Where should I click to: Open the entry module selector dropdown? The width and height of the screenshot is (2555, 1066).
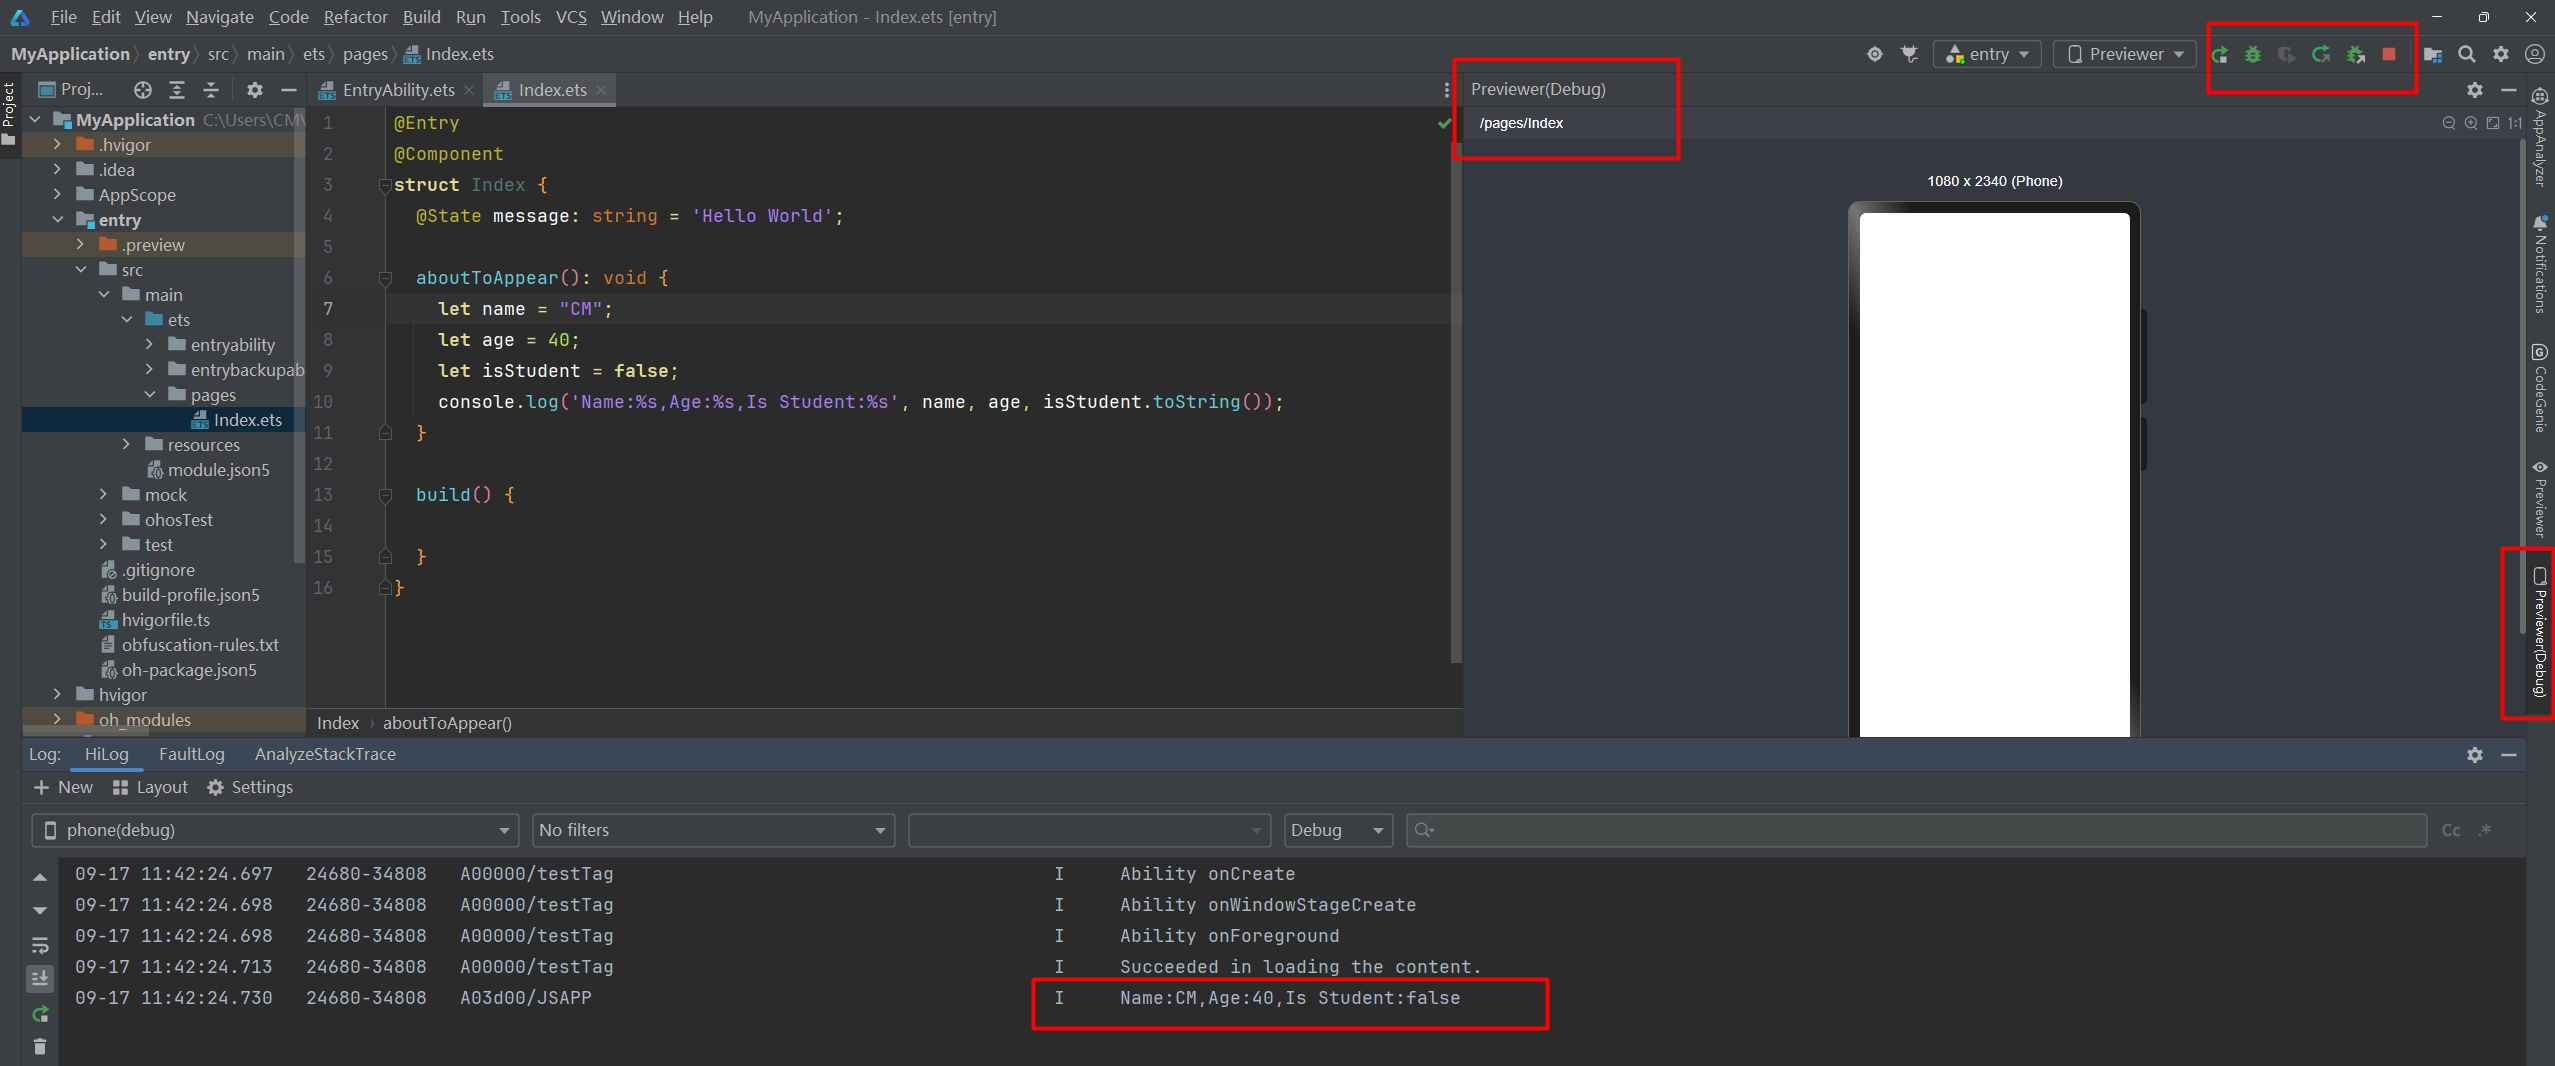[x=1986, y=55]
